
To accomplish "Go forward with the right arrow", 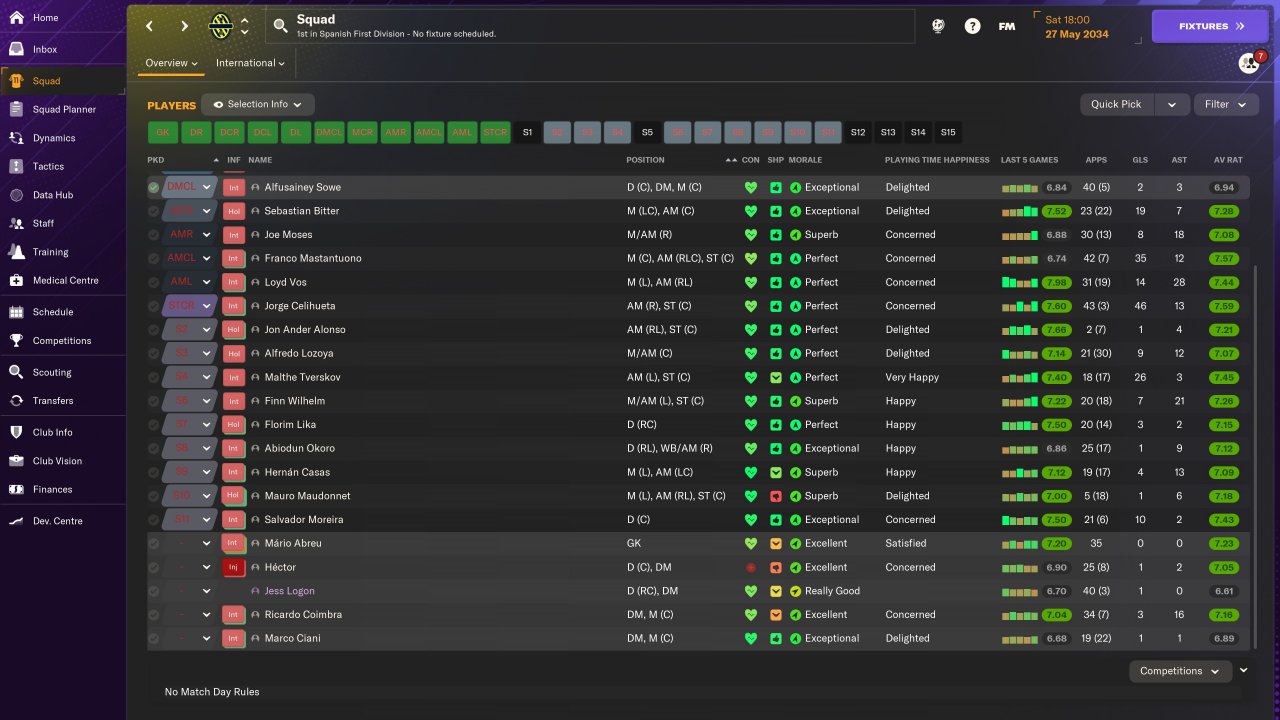I will (x=184, y=26).
